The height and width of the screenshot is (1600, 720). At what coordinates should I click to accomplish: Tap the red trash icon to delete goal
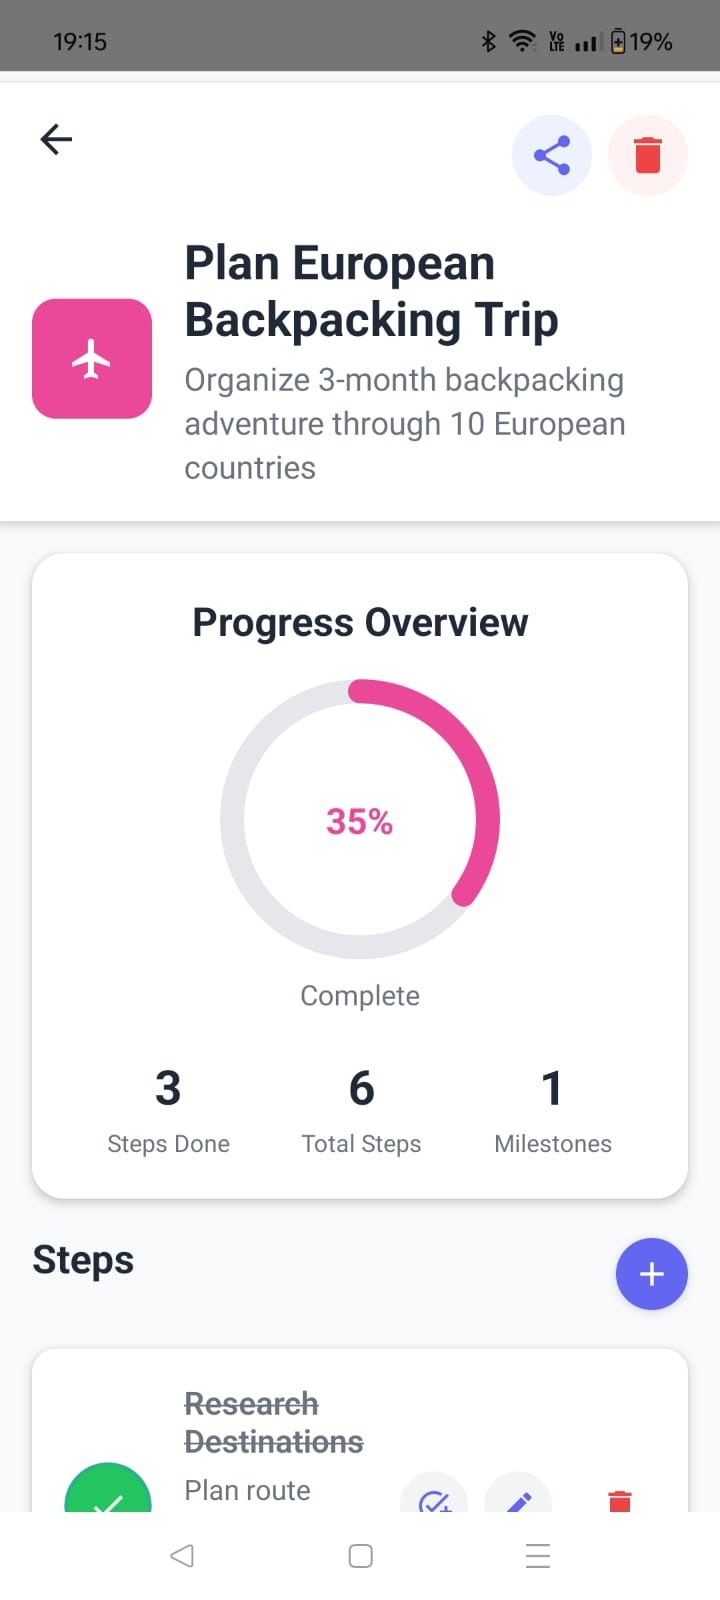click(648, 155)
